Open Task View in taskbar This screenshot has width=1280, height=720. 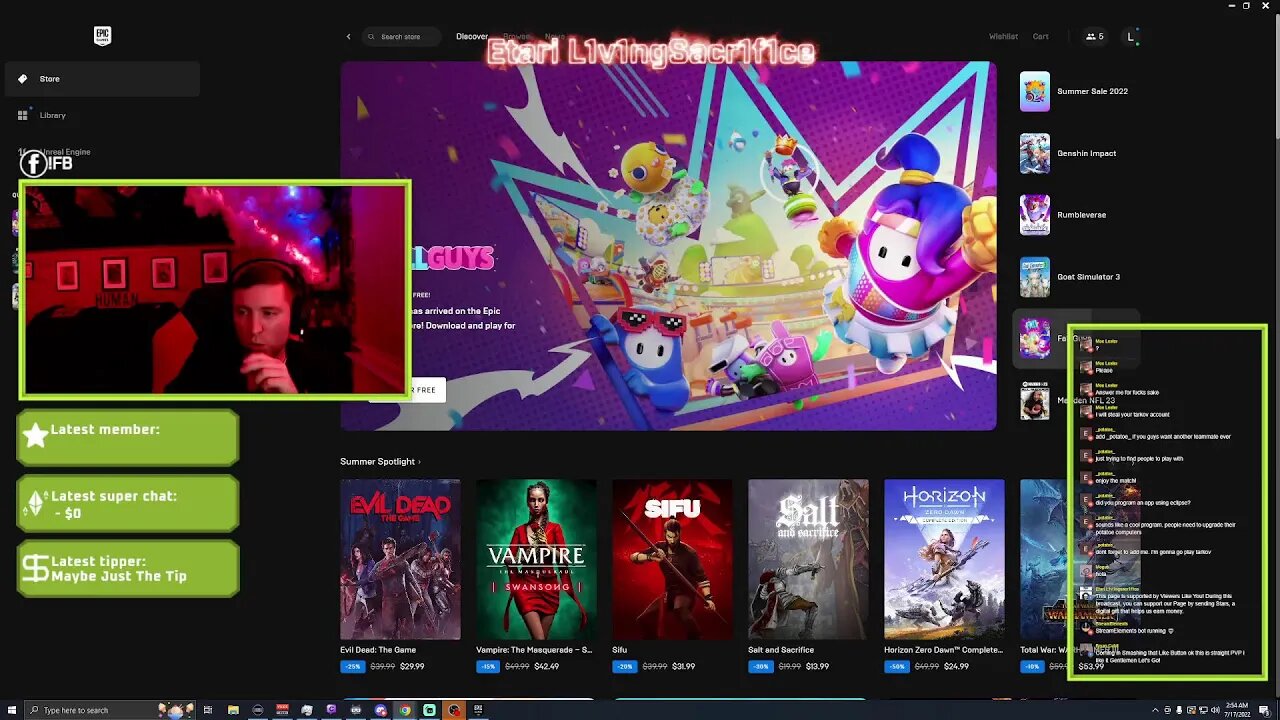(x=209, y=710)
